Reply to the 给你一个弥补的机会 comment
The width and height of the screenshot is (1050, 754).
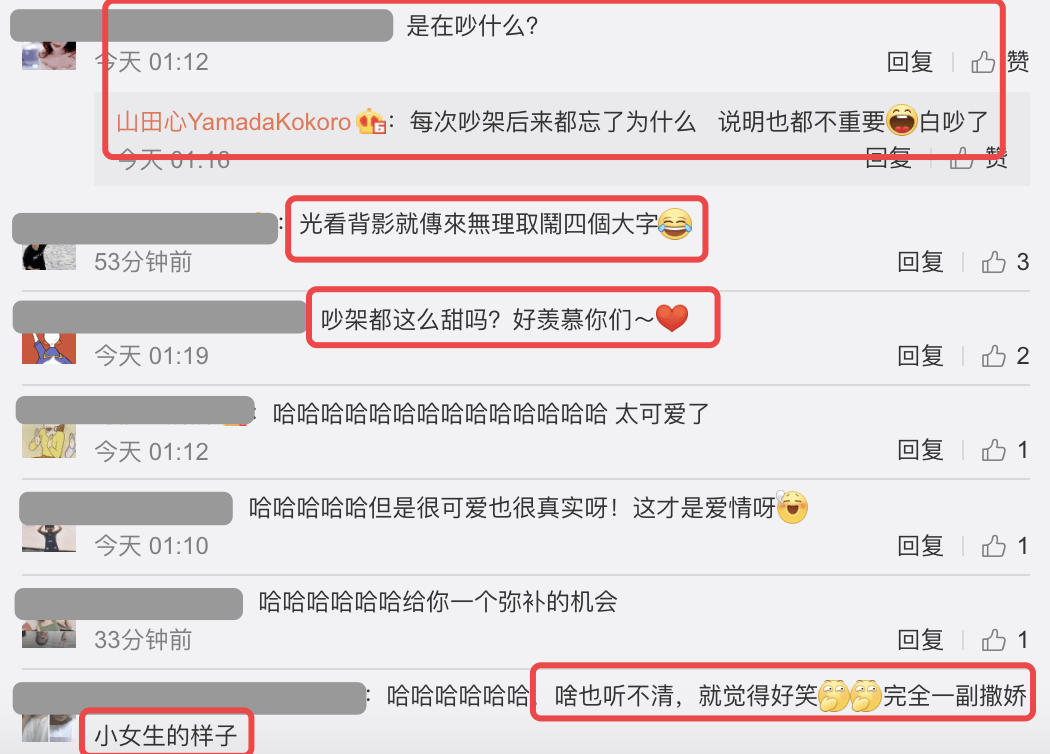coord(920,639)
